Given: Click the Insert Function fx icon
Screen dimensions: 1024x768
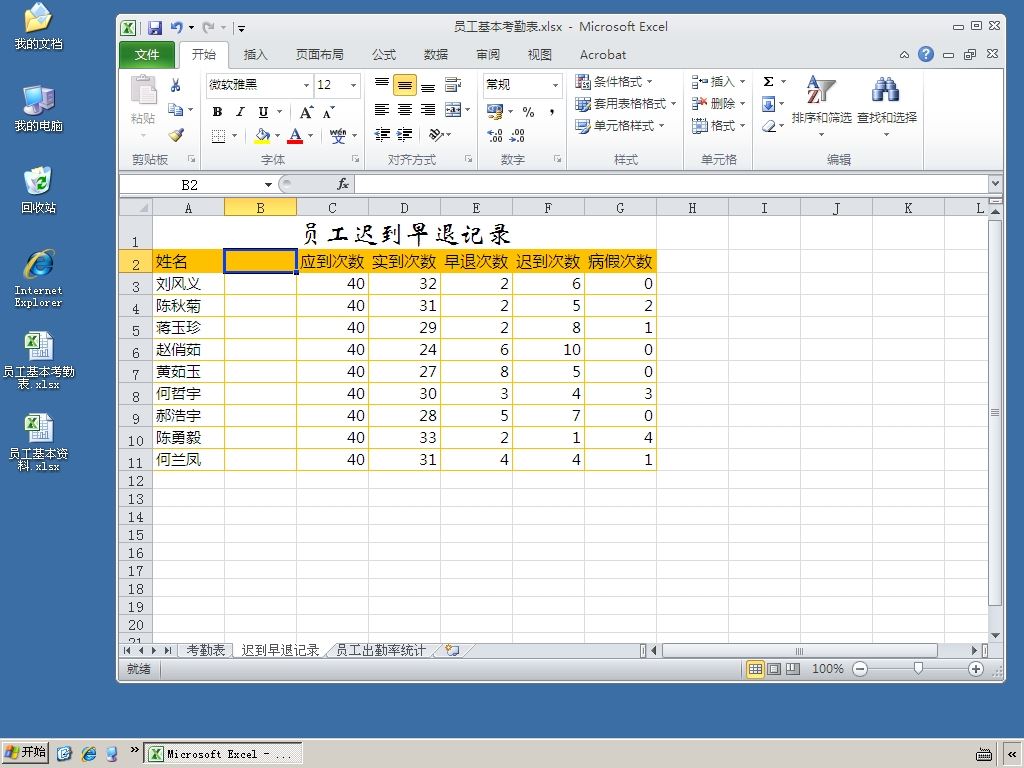Looking at the screenshot, I should pos(343,185).
